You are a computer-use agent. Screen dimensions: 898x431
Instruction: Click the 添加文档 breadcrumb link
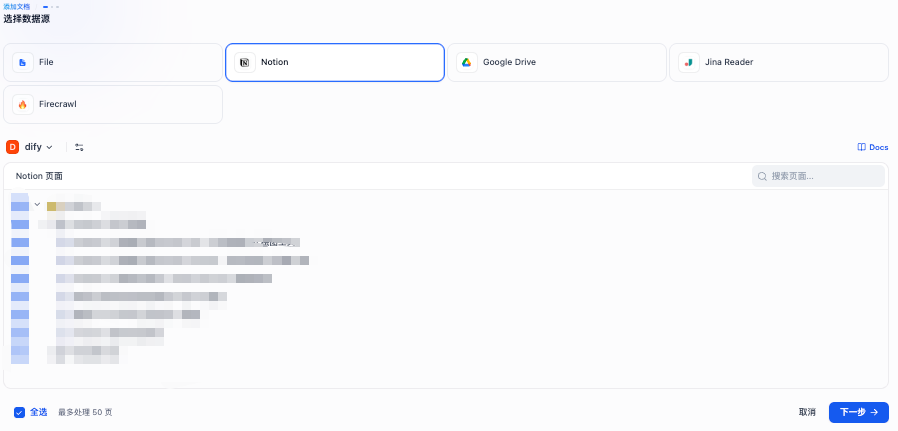coord(17,6)
